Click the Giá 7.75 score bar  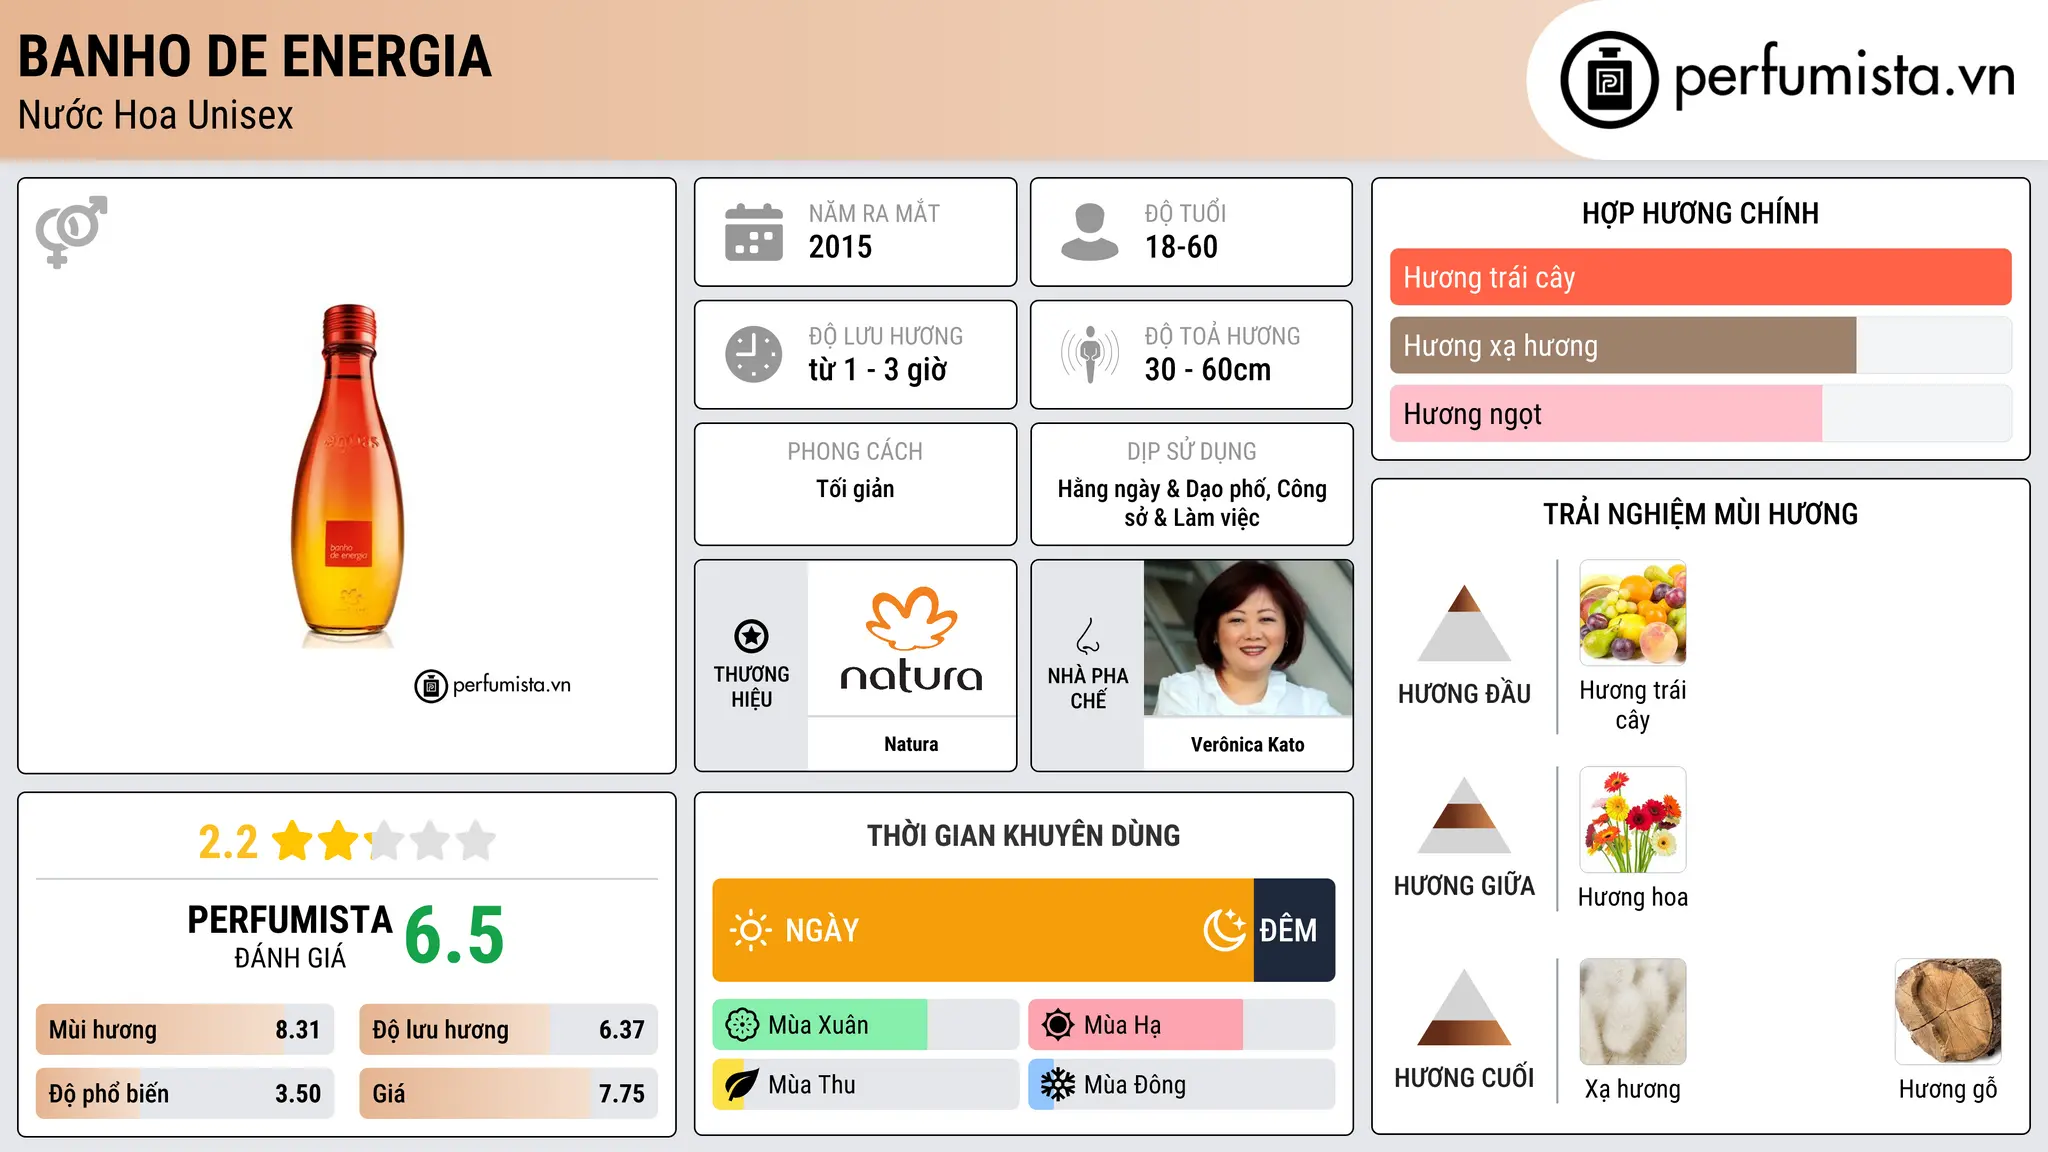tap(508, 1093)
